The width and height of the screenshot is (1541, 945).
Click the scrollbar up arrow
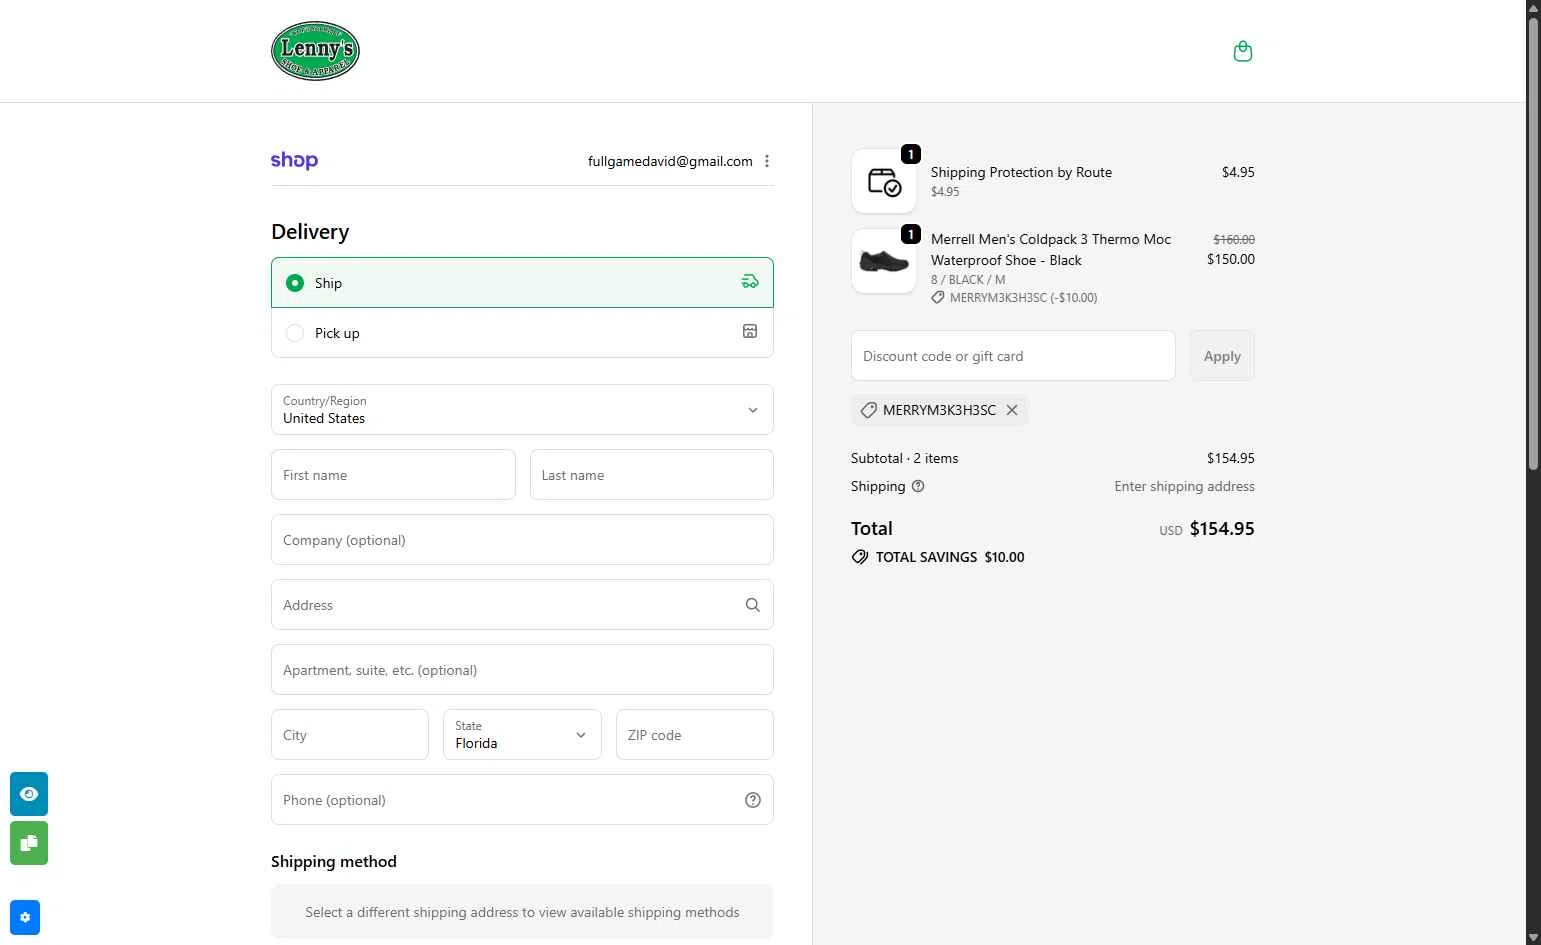(x=1534, y=7)
